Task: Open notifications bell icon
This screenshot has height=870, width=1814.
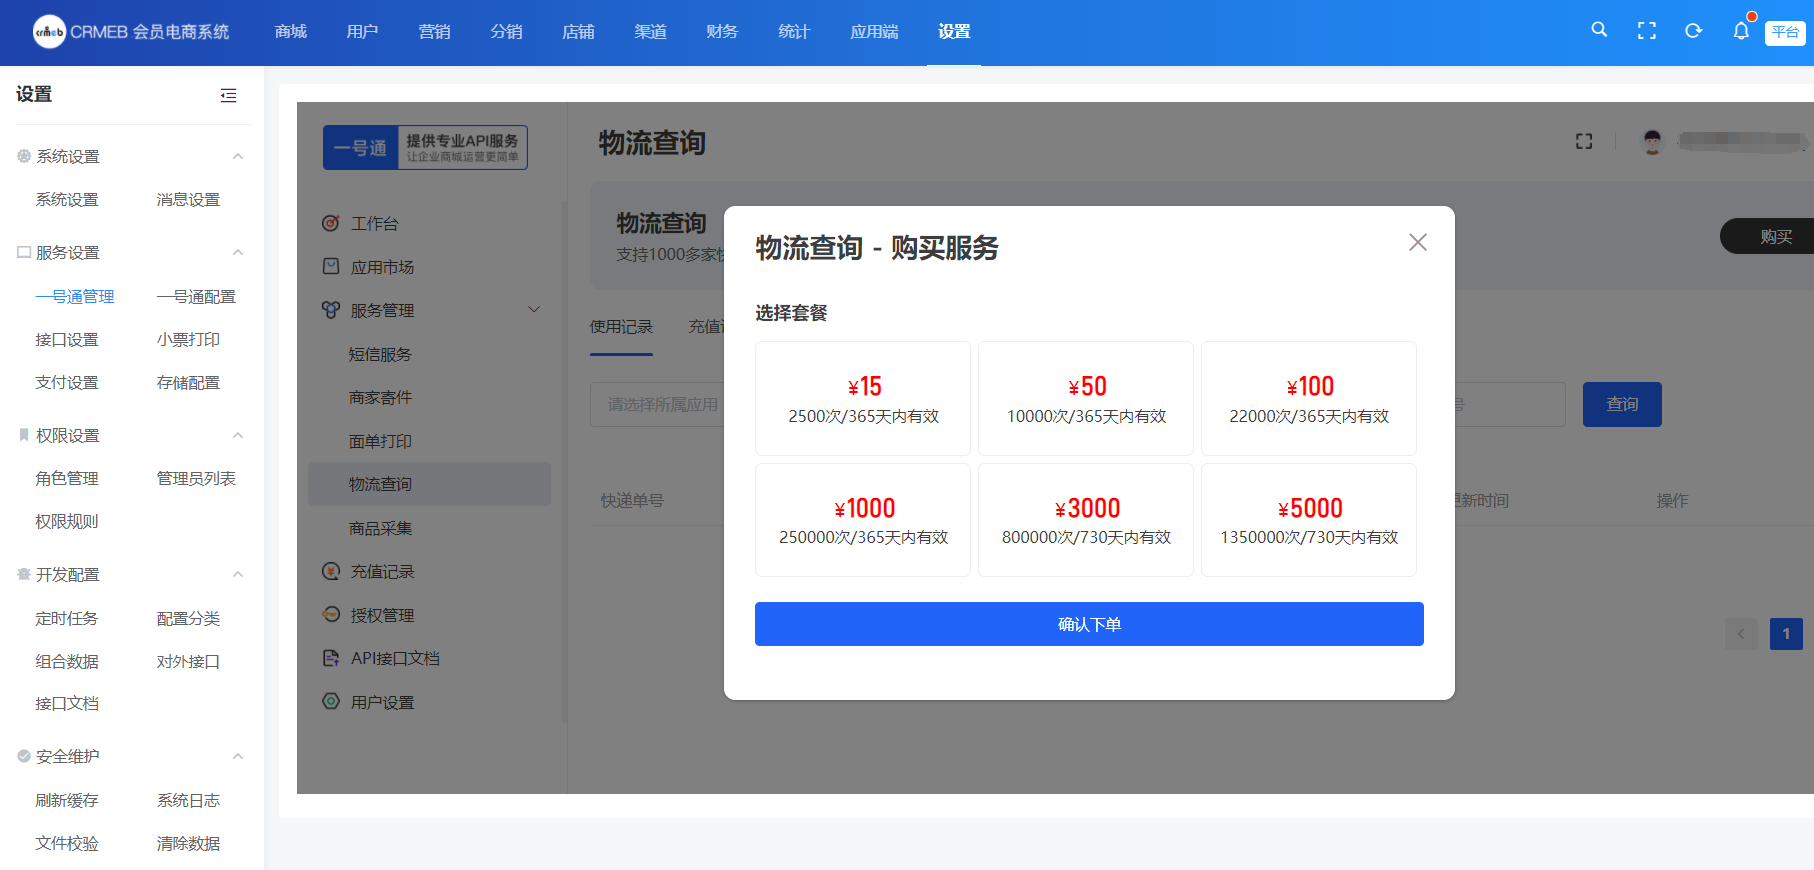Action: (1741, 31)
